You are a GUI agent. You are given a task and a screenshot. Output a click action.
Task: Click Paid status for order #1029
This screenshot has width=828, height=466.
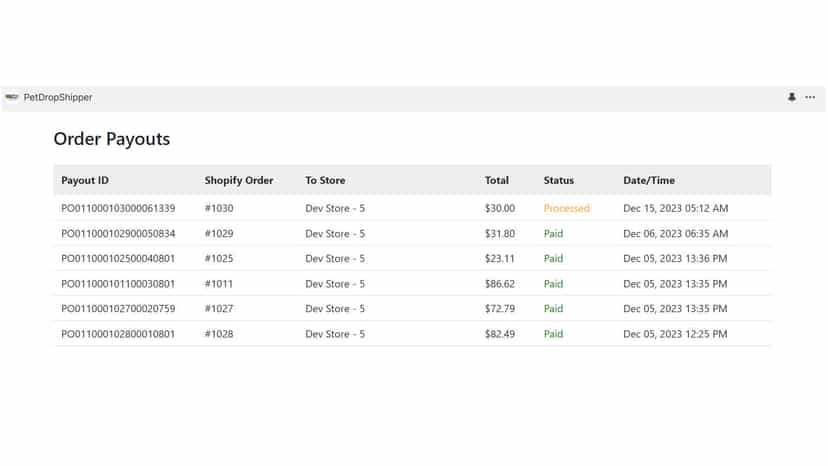point(553,234)
